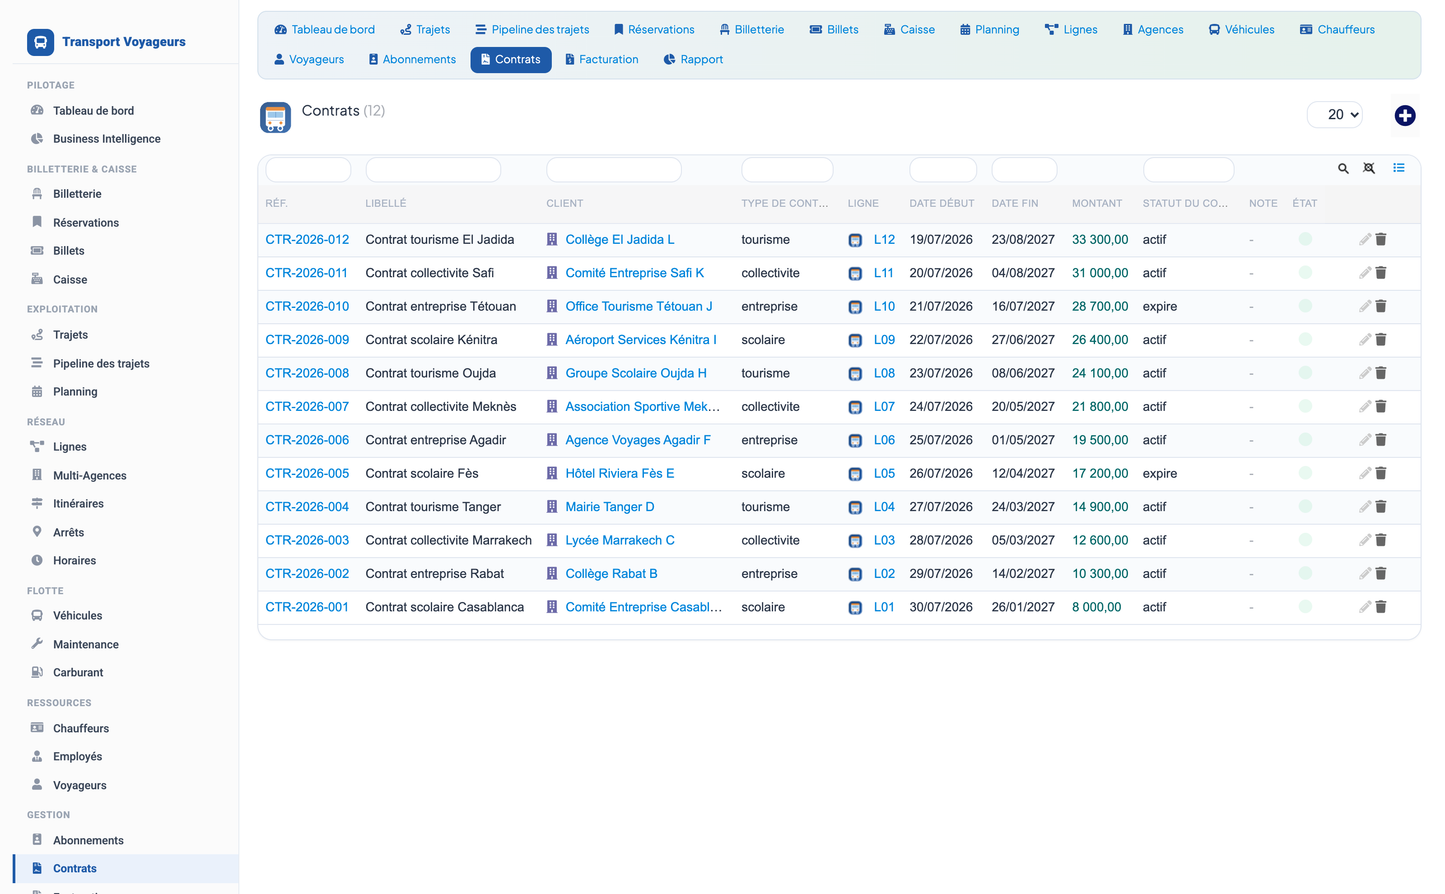
Task: Edit contract CTR-2026-007 with pencil icon
Action: pos(1365,406)
